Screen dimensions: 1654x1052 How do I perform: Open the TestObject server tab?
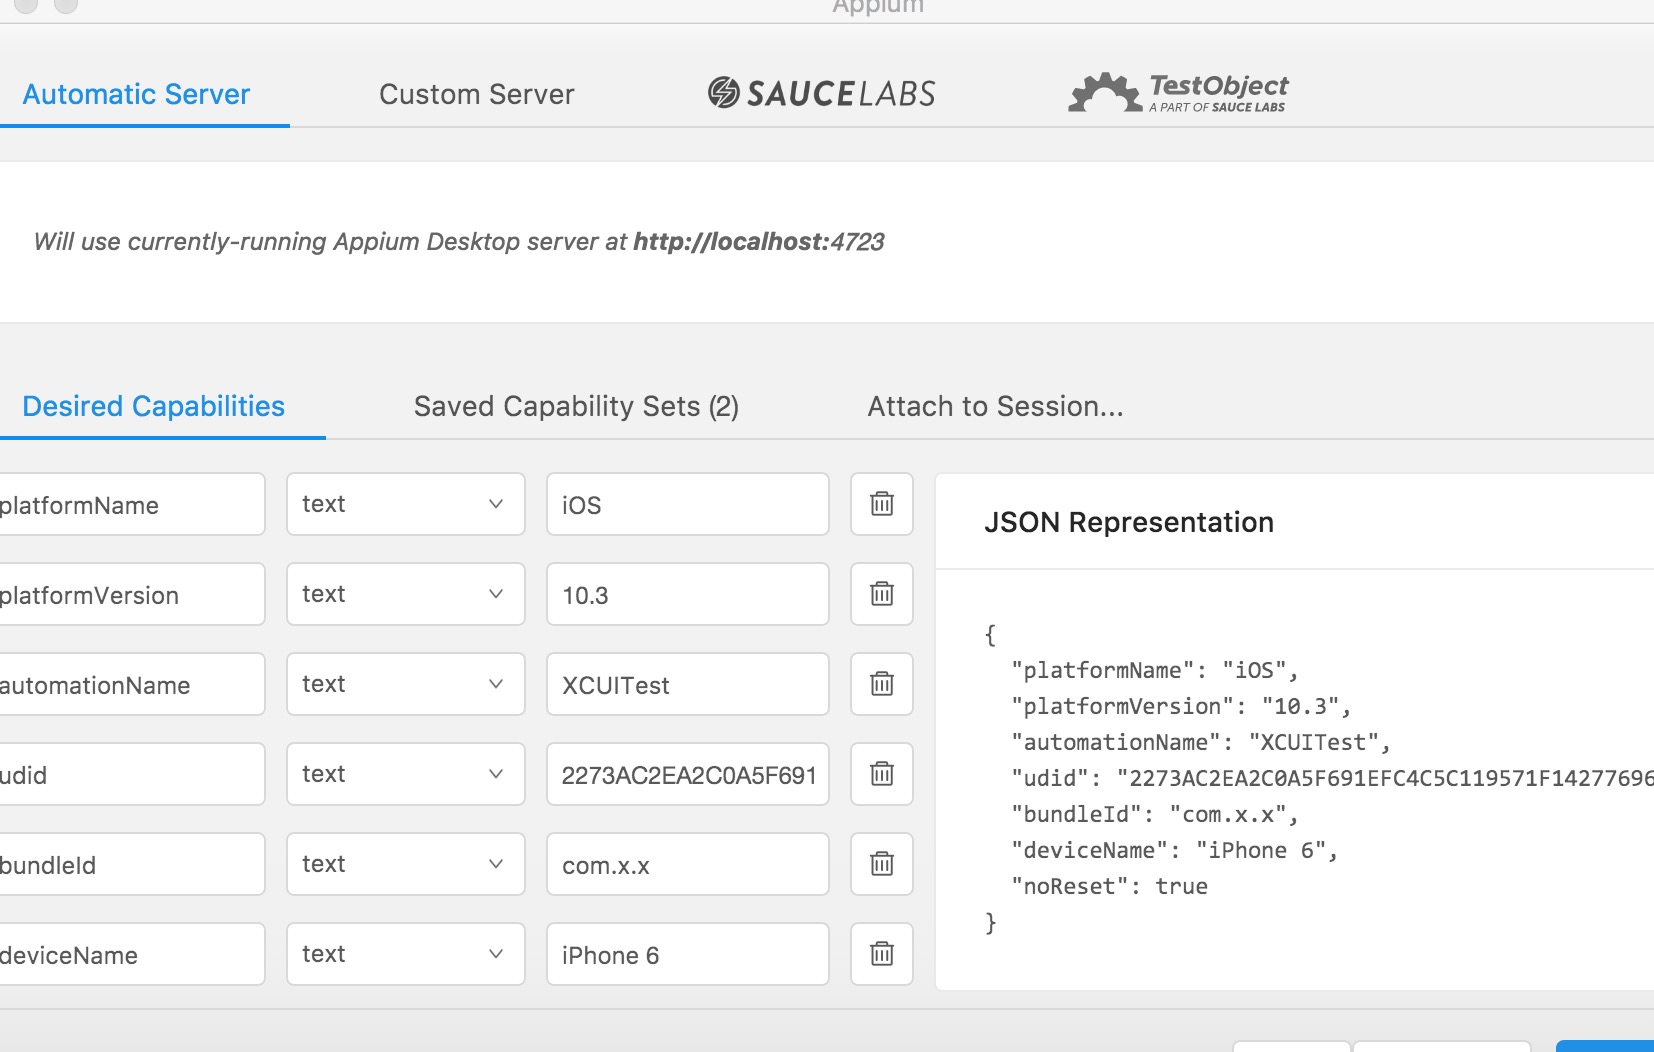(1179, 92)
